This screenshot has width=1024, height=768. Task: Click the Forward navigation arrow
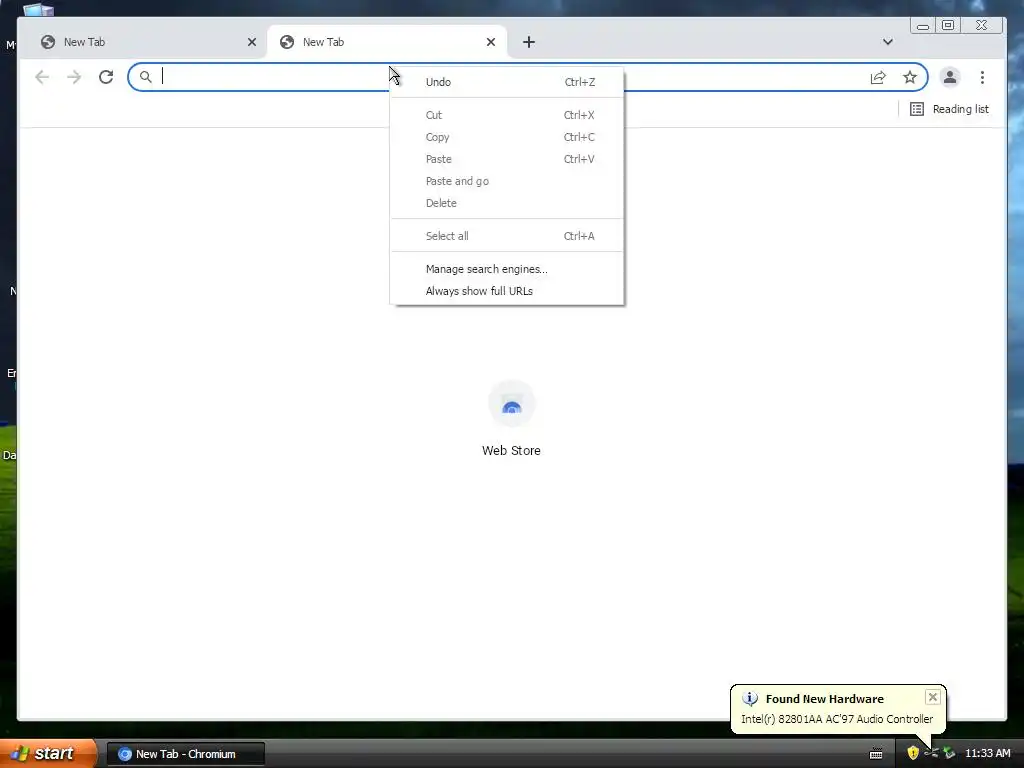74,77
